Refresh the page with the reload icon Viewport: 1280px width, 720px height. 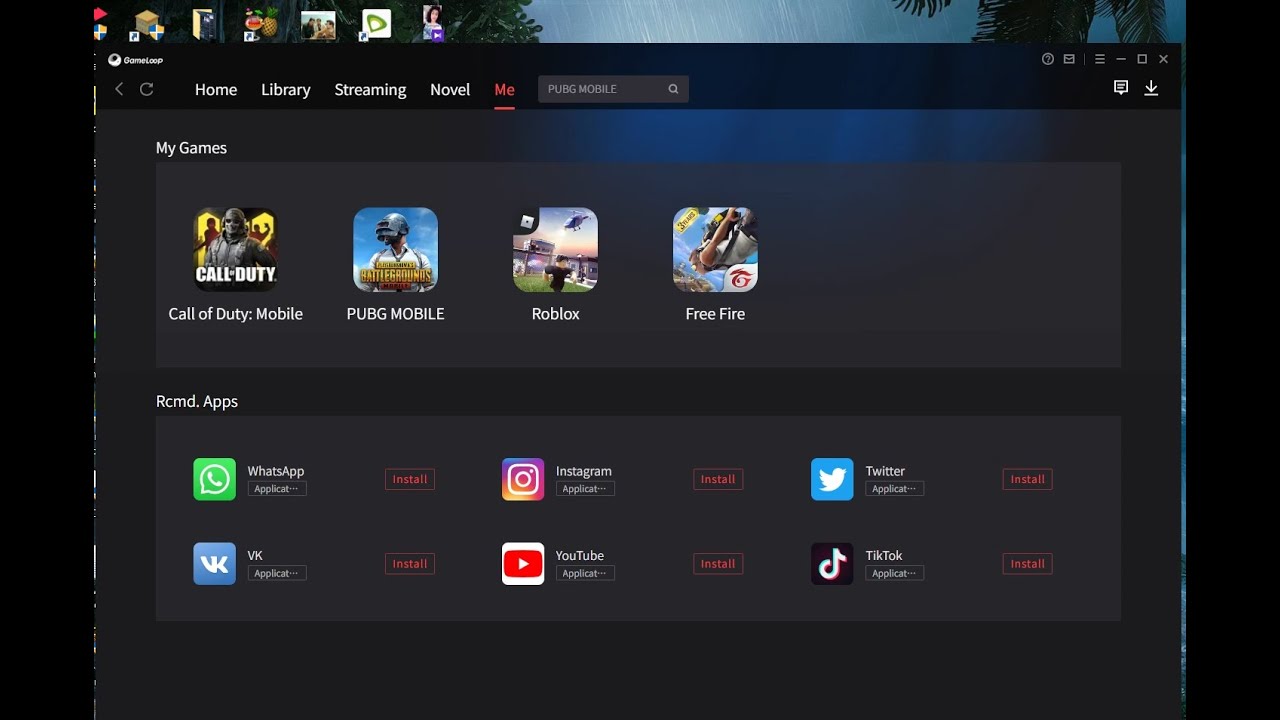pyautogui.click(x=146, y=89)
